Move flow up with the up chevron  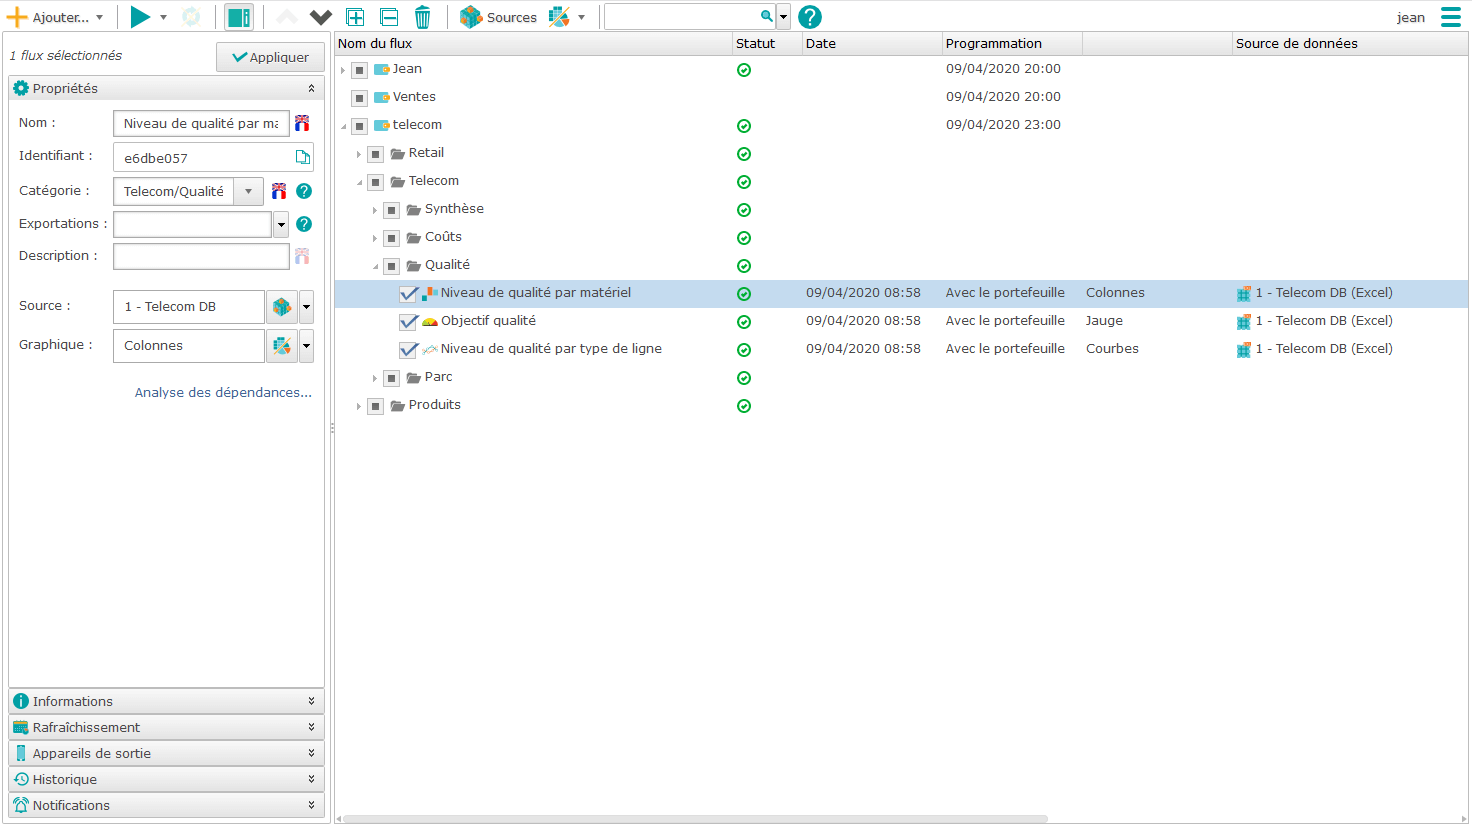click(x=287, y=17)
